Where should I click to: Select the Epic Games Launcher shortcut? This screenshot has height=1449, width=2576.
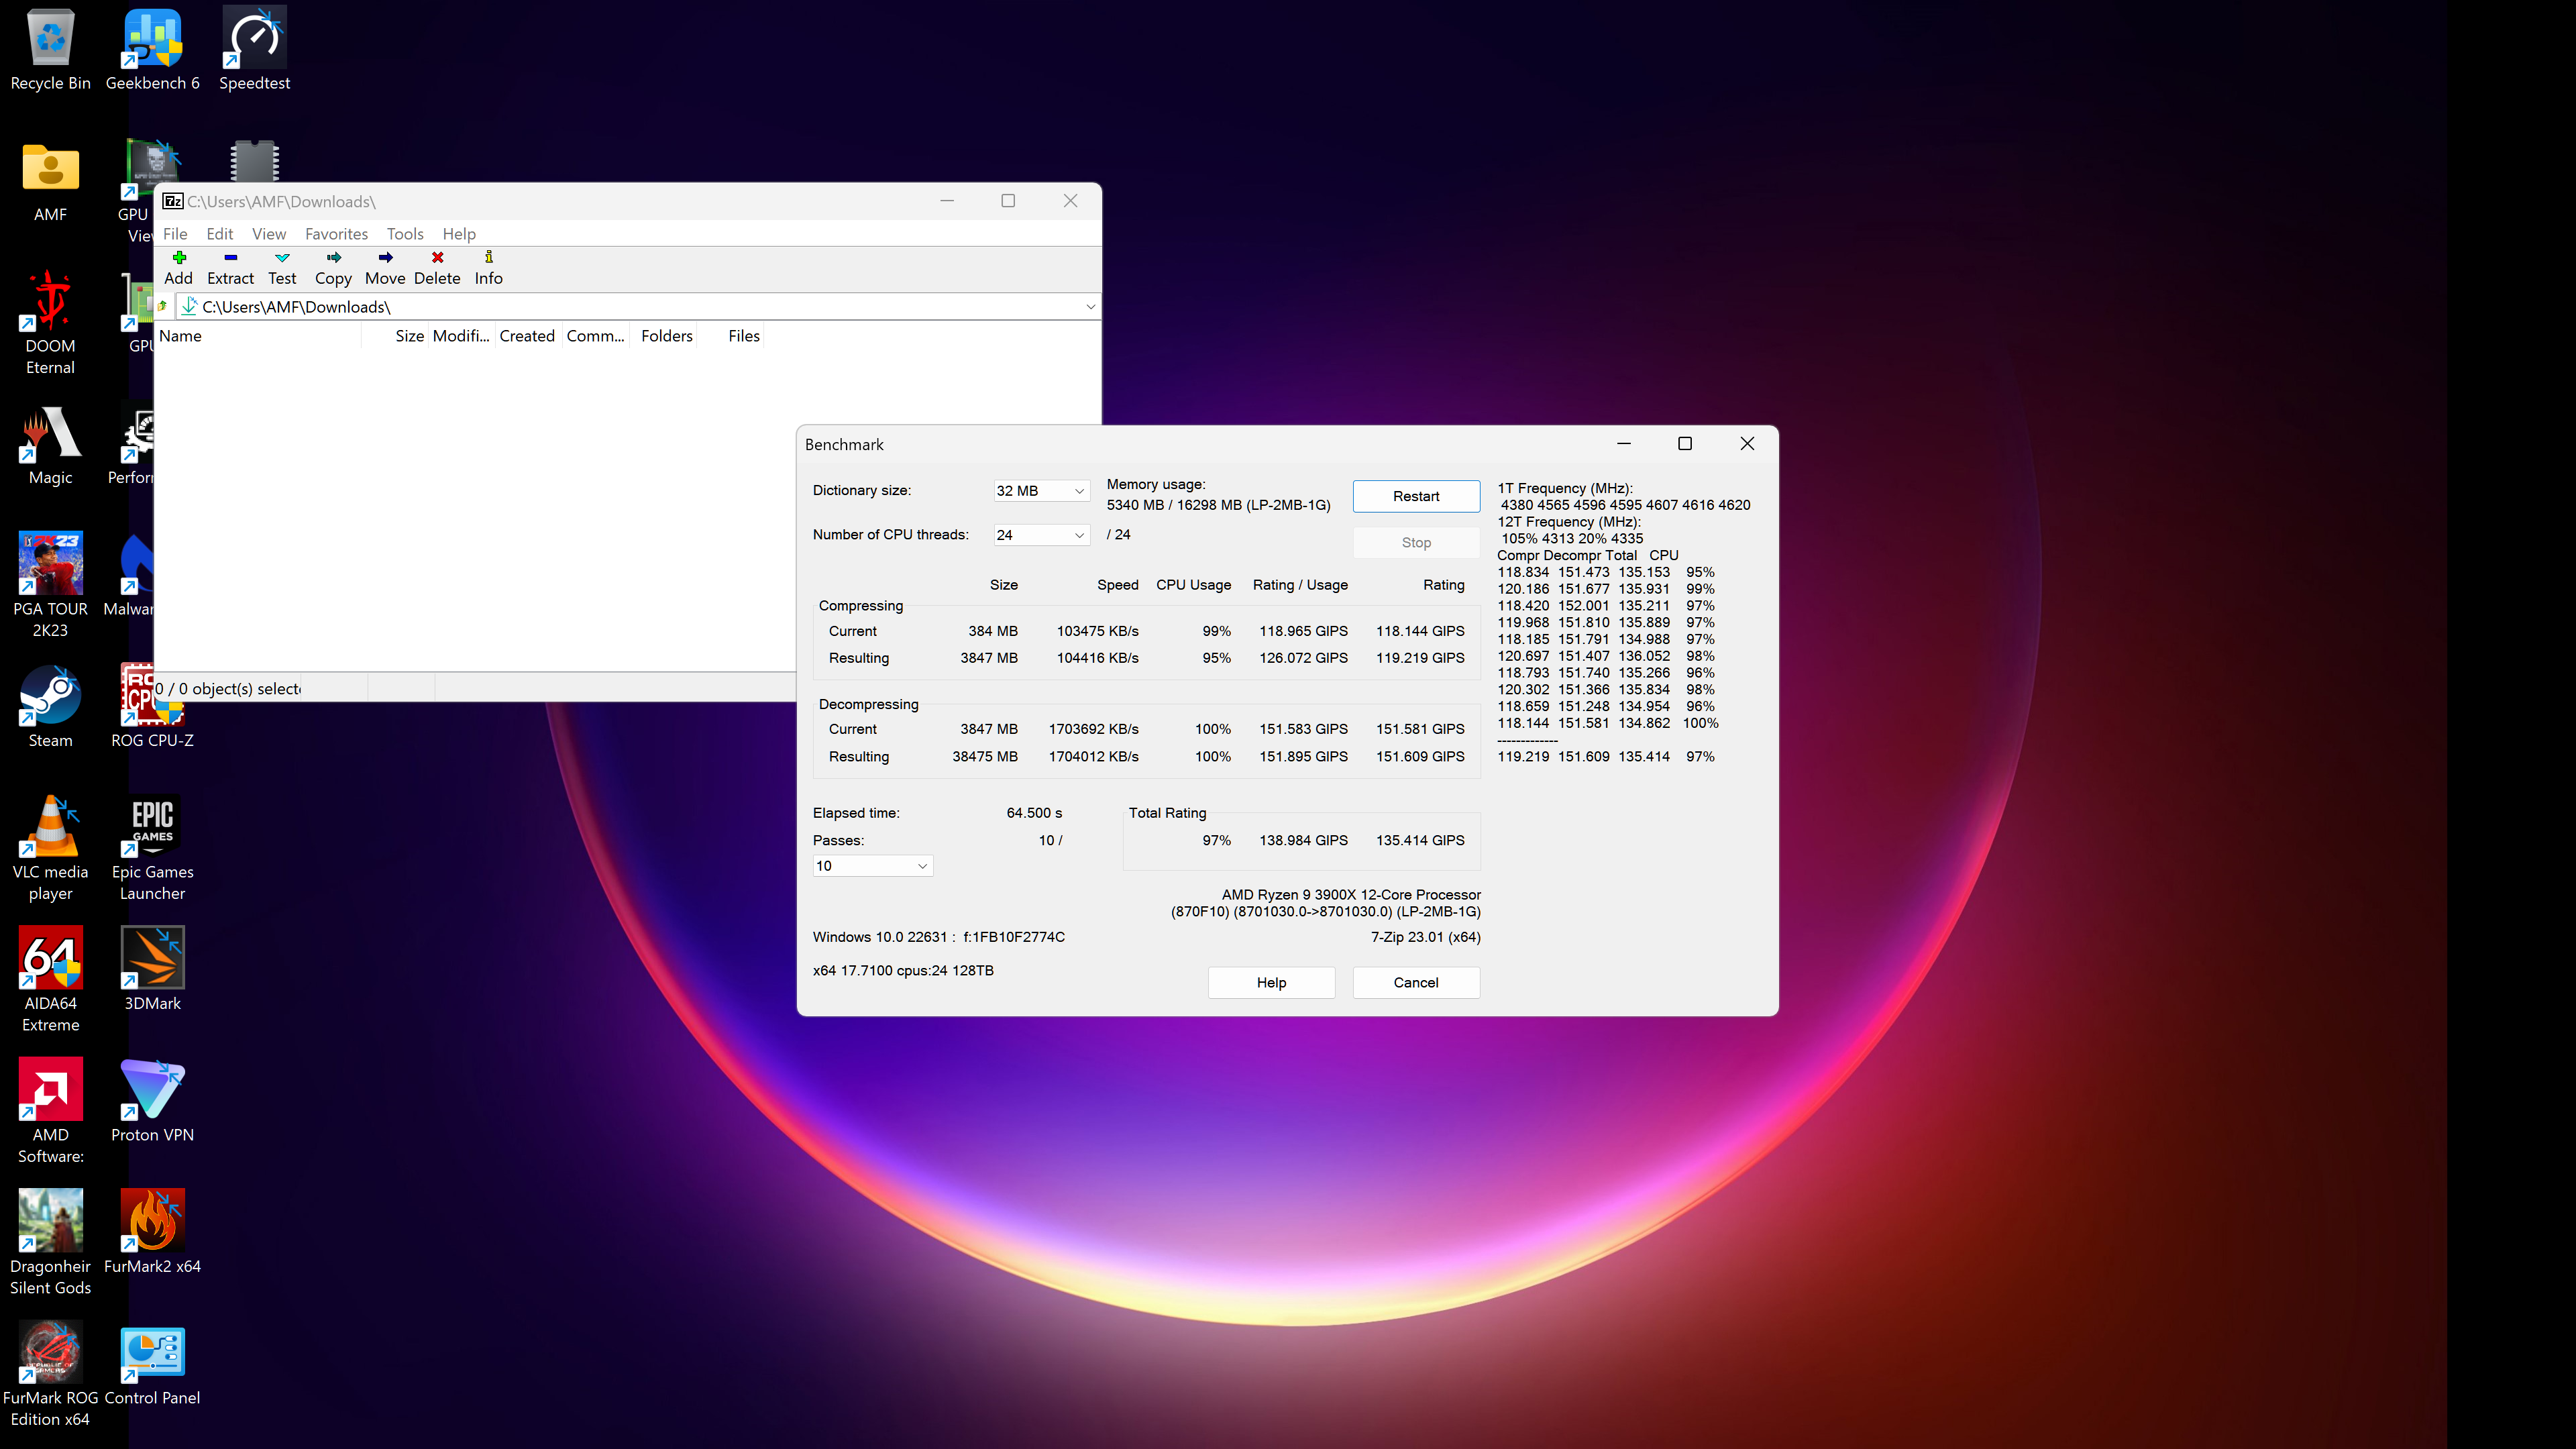[x=152, y=848]
